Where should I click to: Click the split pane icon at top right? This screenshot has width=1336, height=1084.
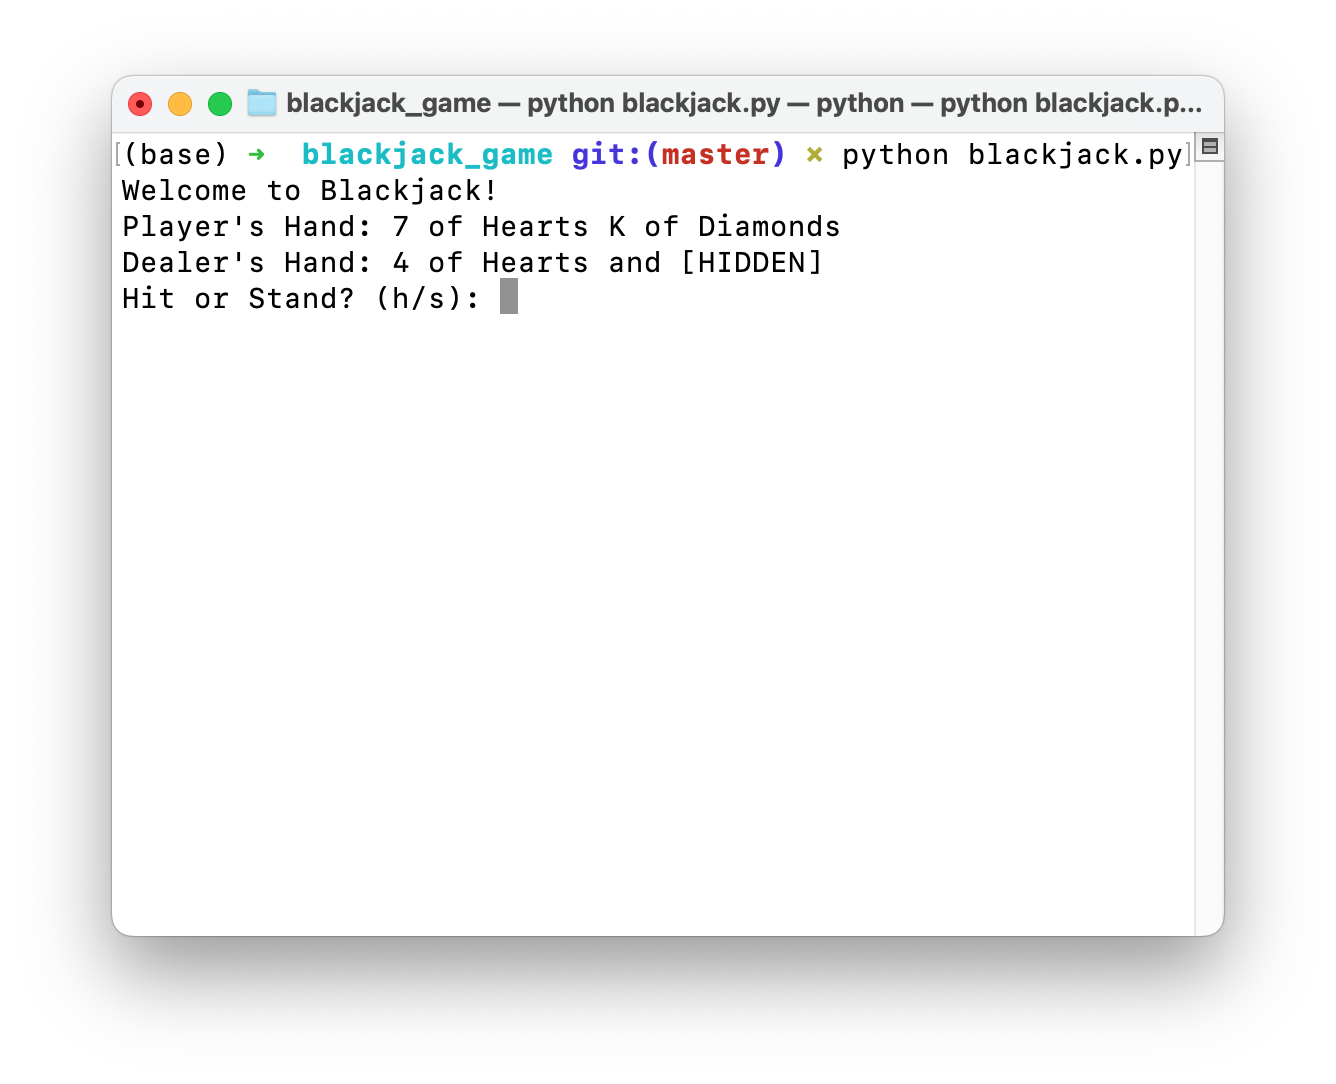1209,146
